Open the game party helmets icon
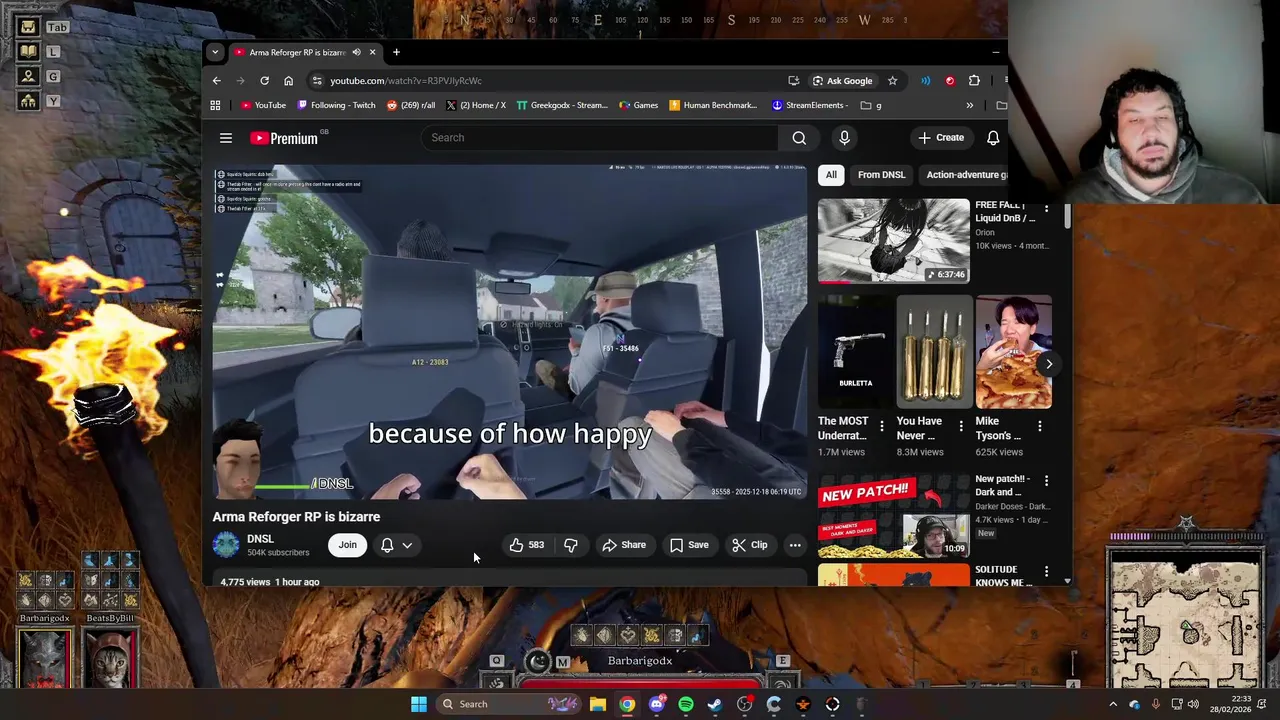Screen dimensions: 1280x720 click(28, 101)
